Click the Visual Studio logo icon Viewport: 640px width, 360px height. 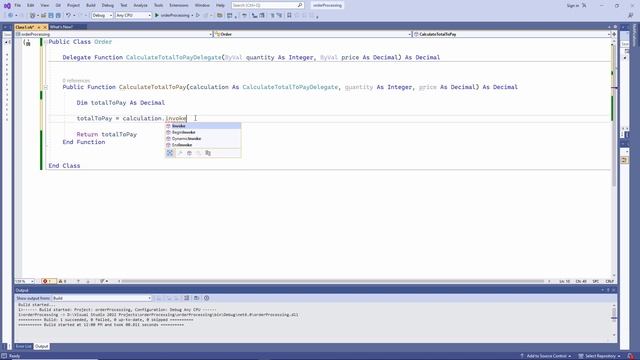click(7, 5)
